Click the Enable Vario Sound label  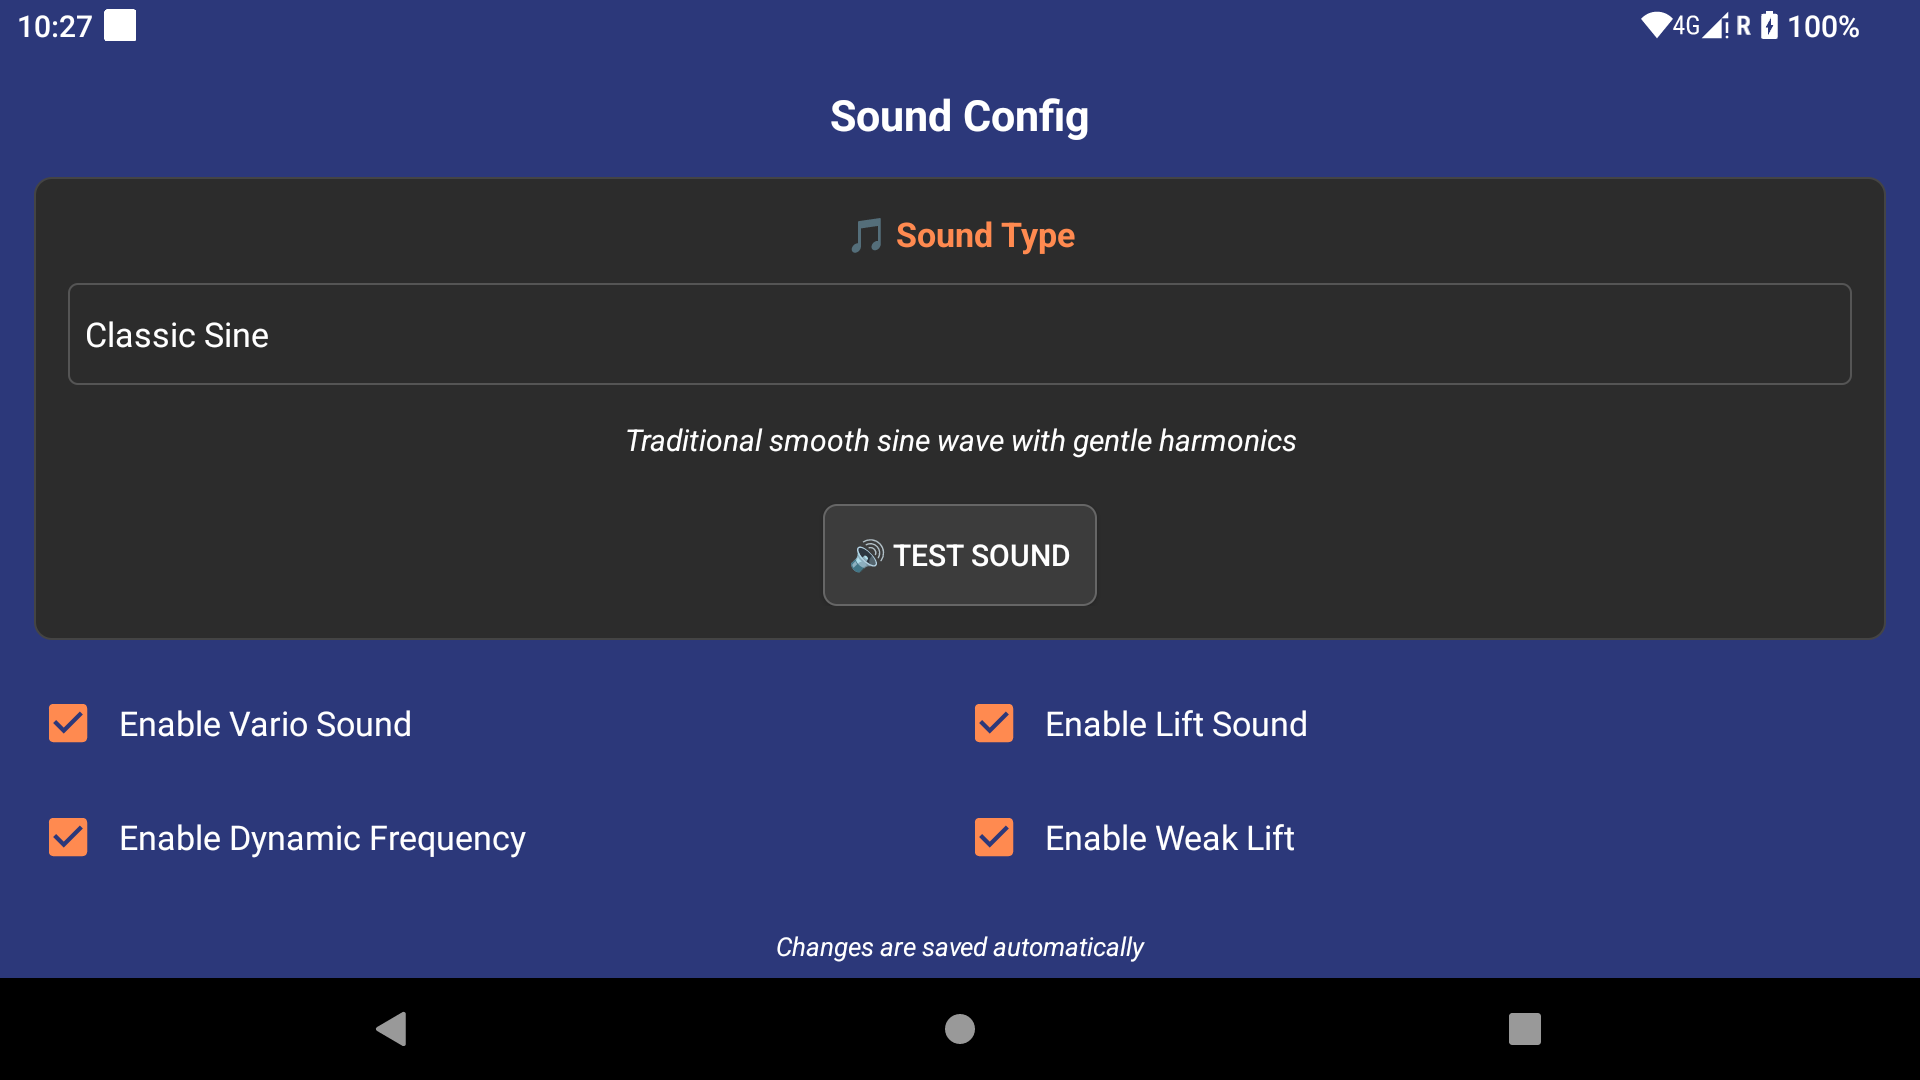(265, 724)
